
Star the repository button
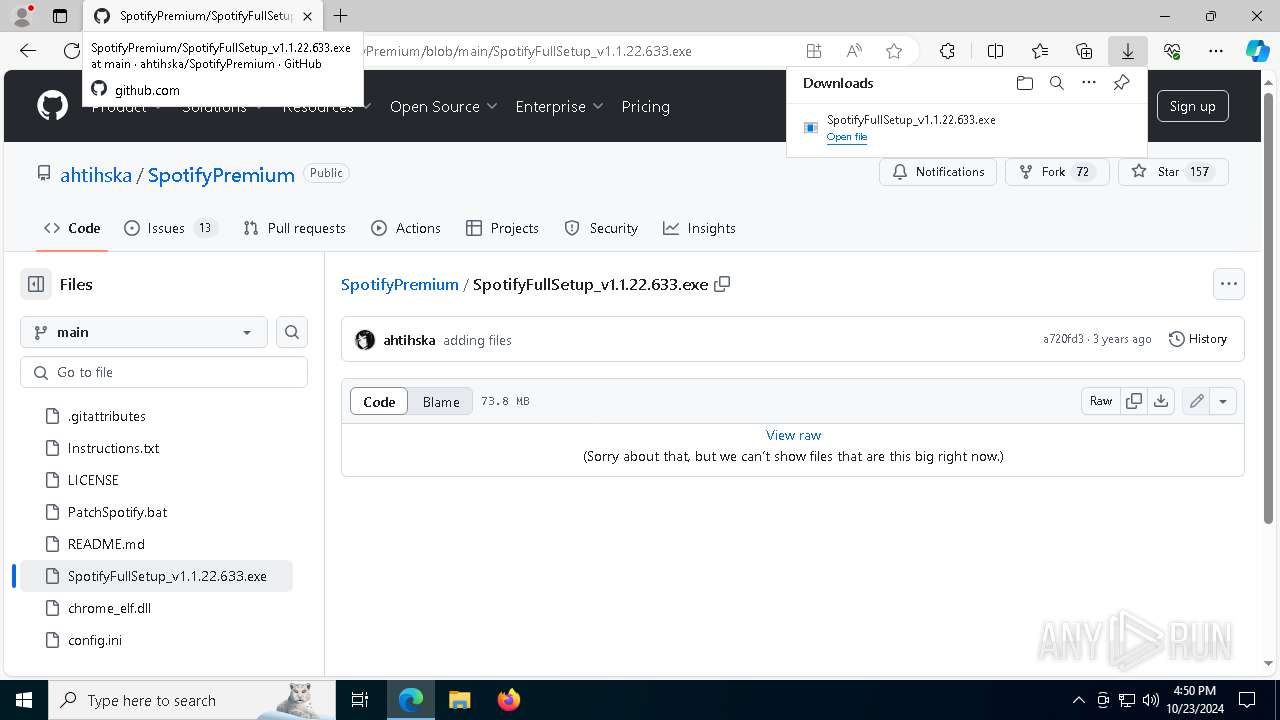[x=1172, y=172]
